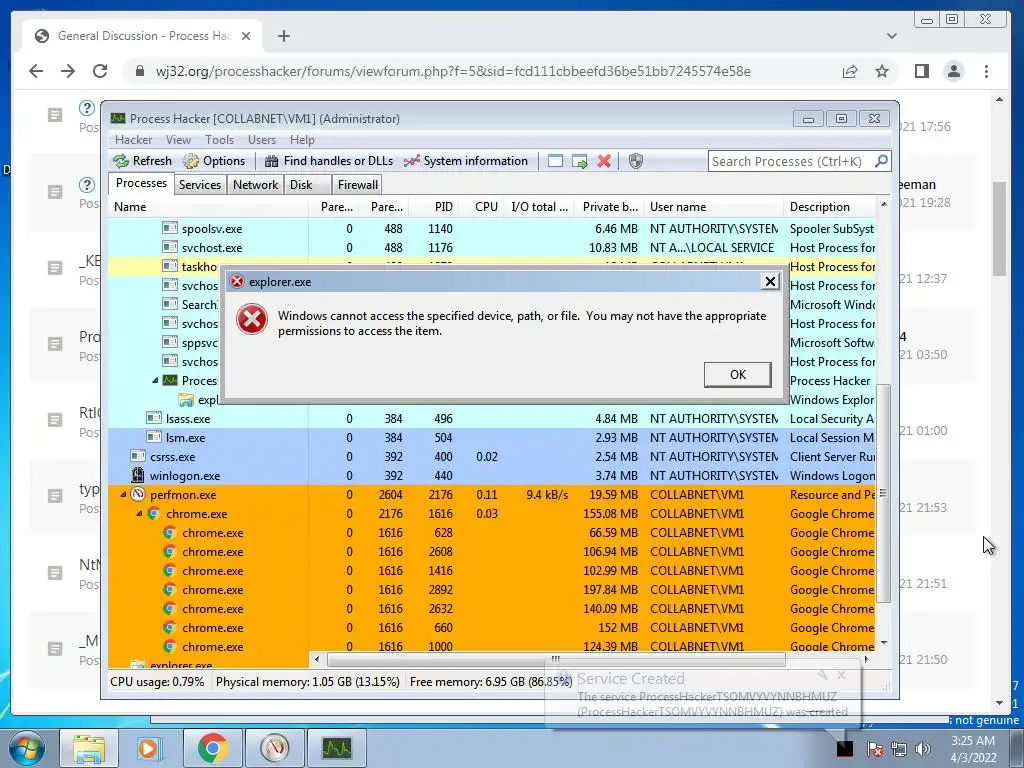The width and height of the screenshot is (1024, 768).
Task: Collapse the parent chrome.exe tree node
Action: click(x=138, y=513)
